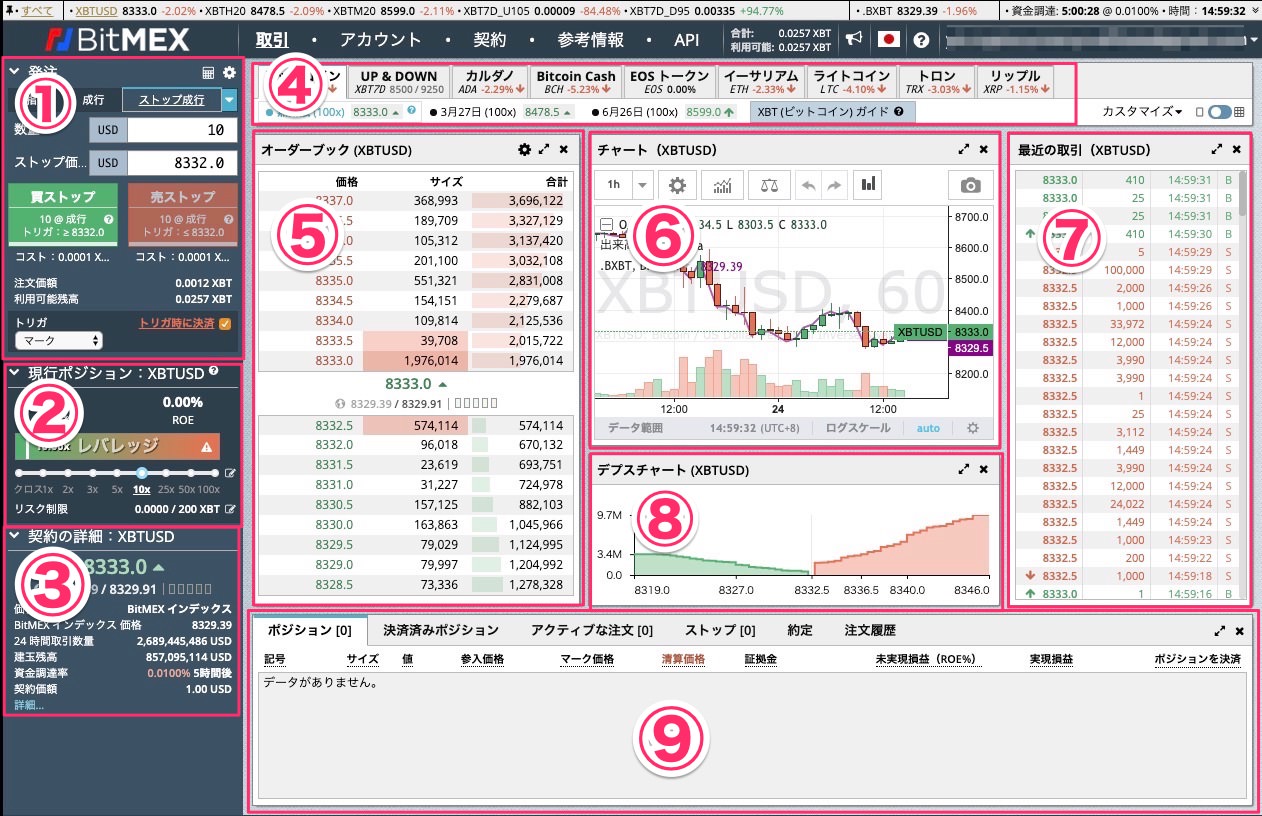Click the quantity input field
The width and height of the screenshot is (1262, 816).
[183, 130]
